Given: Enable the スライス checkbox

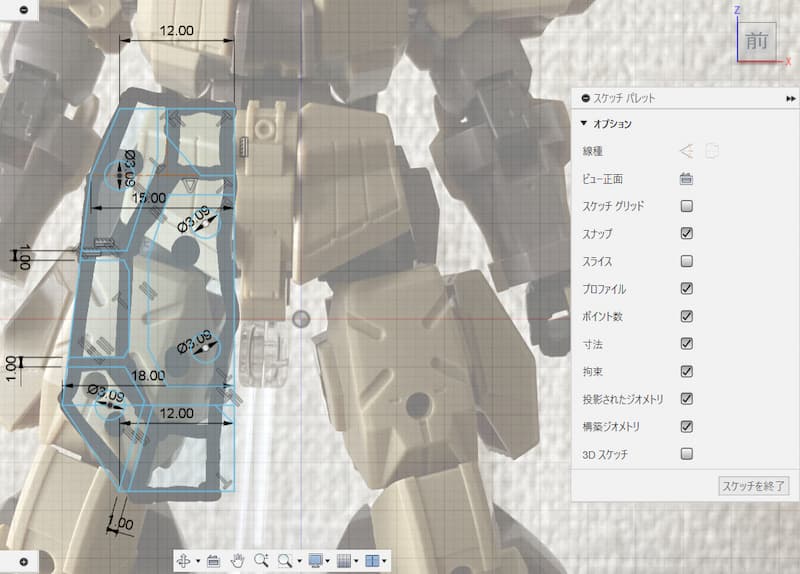Looking at the screenshot, I should point(687,261).
